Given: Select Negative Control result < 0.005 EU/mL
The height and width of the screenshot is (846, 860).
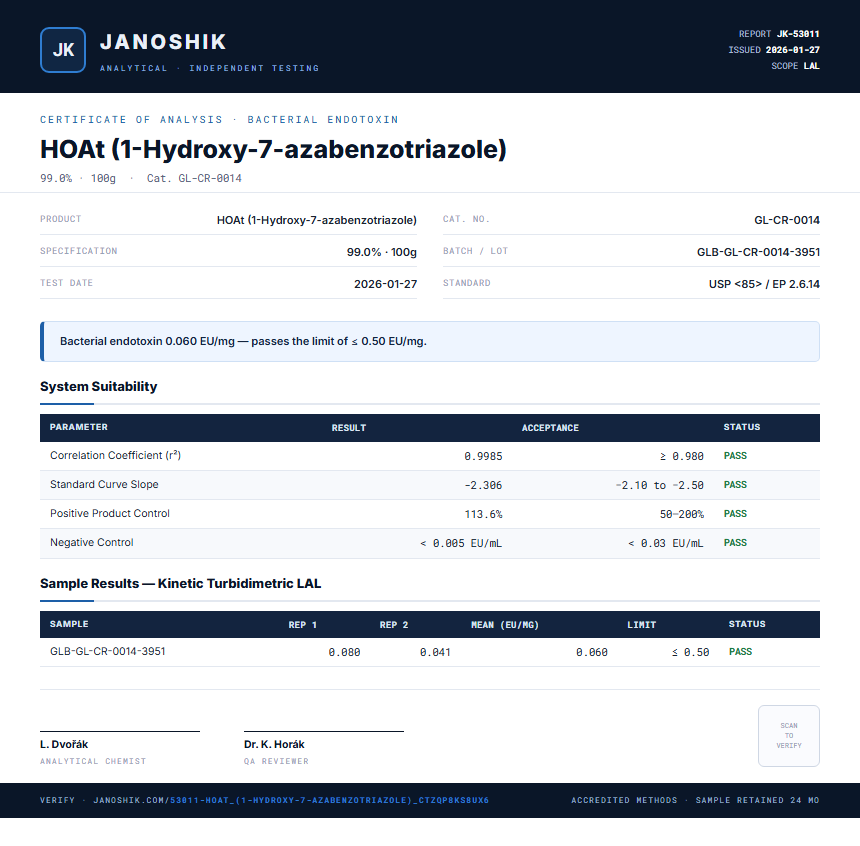Looking at the screenshot, I should [x=461, y=544].
